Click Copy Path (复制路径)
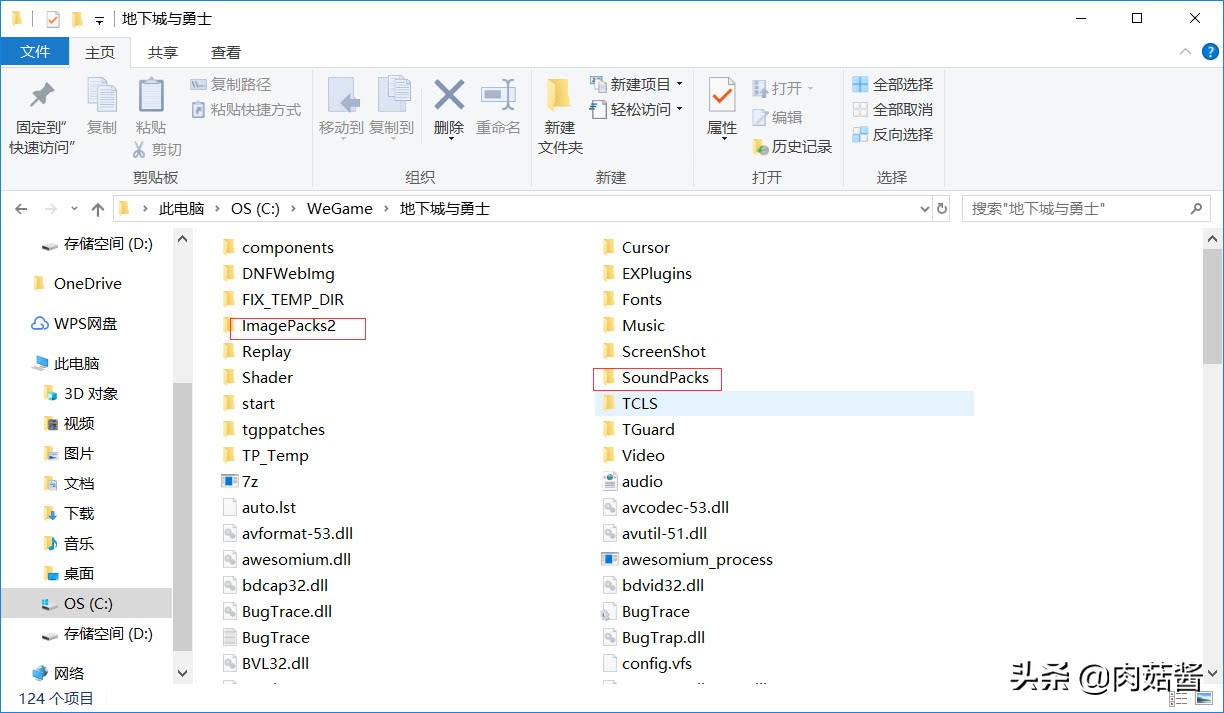 tap(231, 85)
